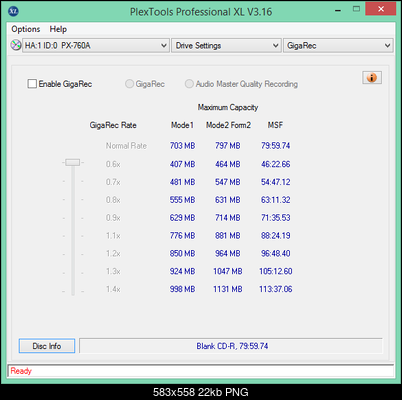Click the Normal Rate label
Viewport: 402px width, 400px height.
126,146
